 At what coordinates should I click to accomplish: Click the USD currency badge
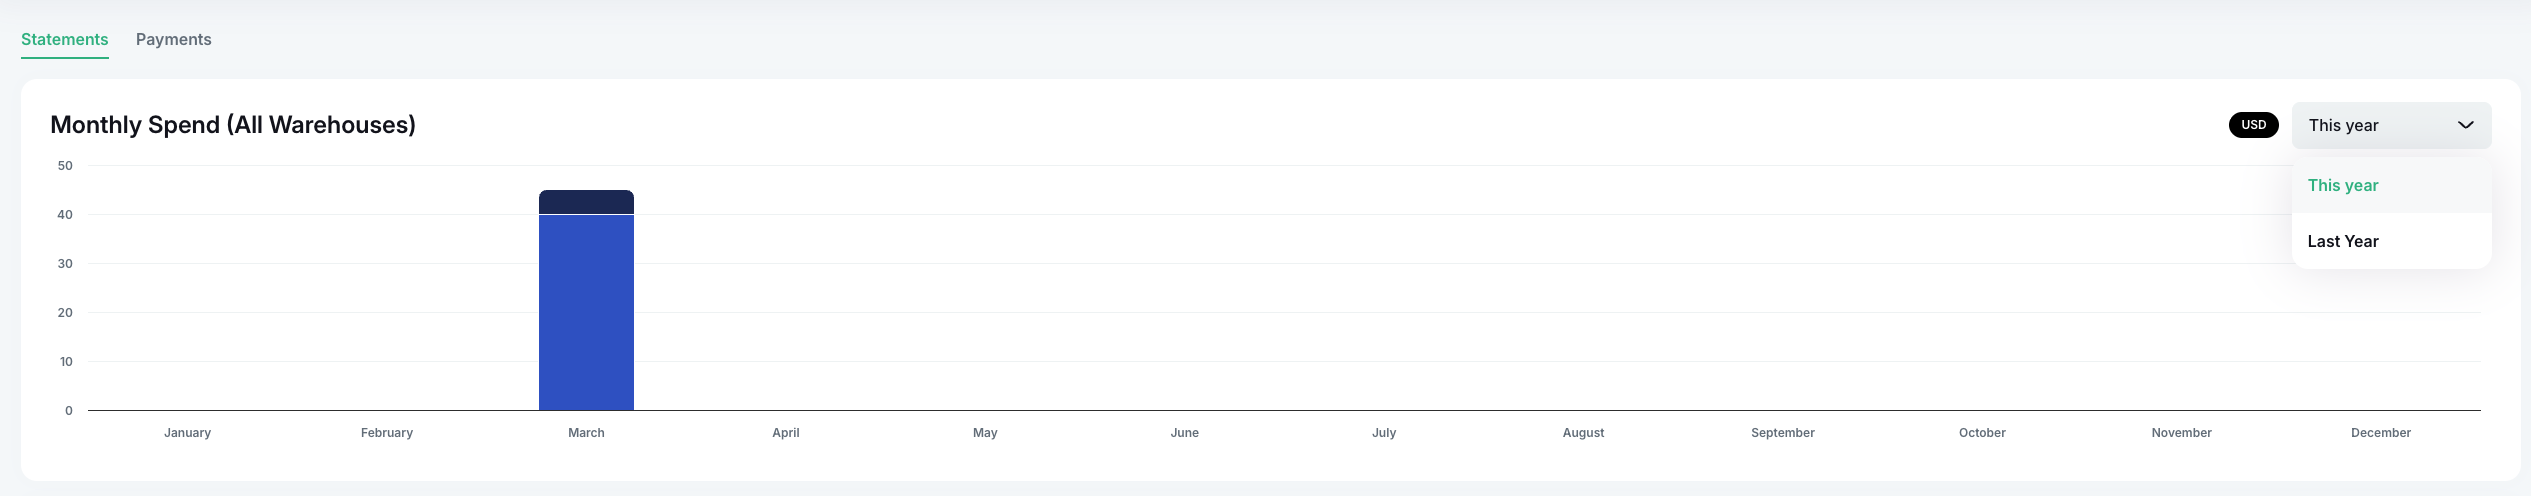(2253, 125)
